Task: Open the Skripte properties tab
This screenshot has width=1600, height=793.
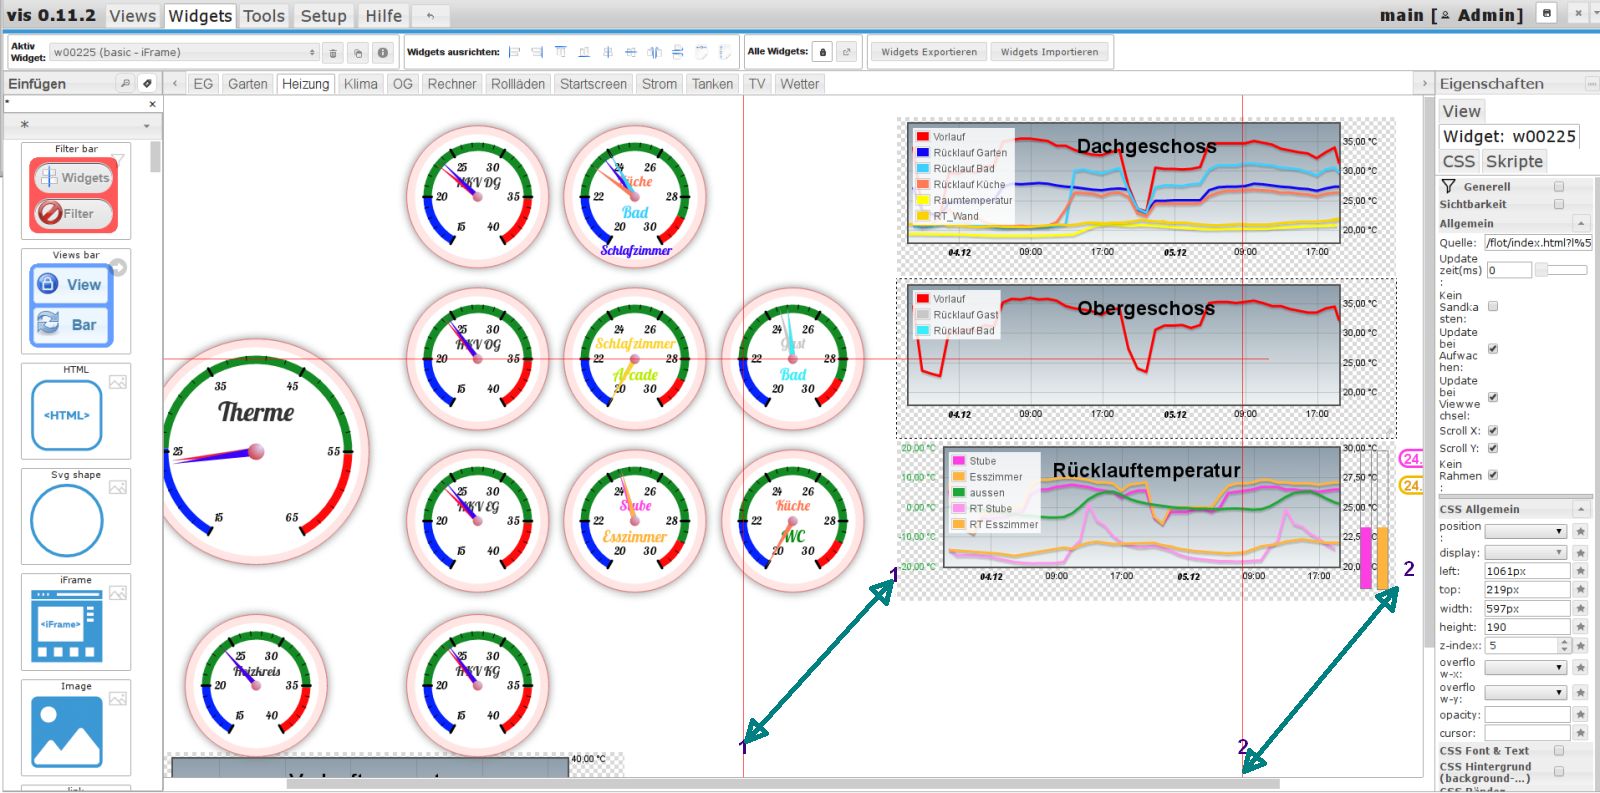Action: (x=1514, y=161)
